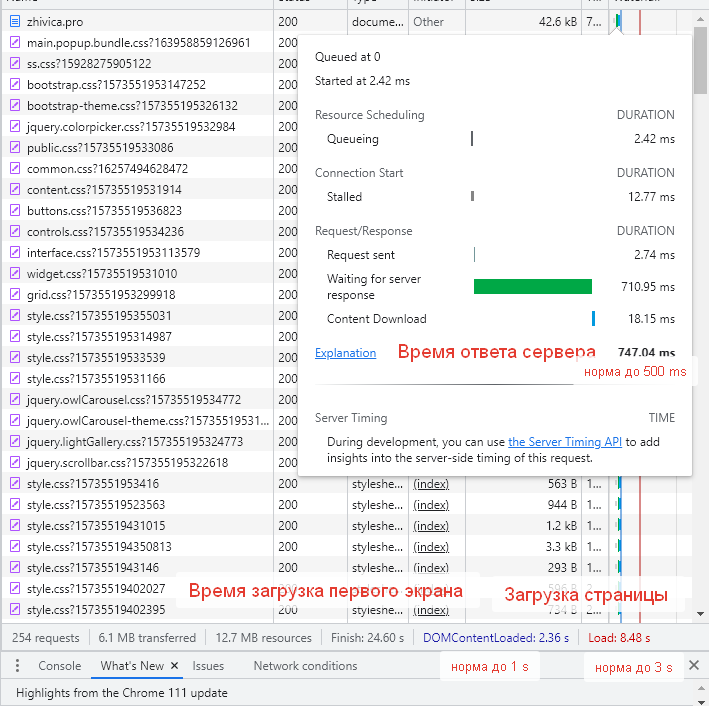This screenshot has height=706, width=718.
Task: Close the What's New drawer tab
Action: (x=174, y=666)
